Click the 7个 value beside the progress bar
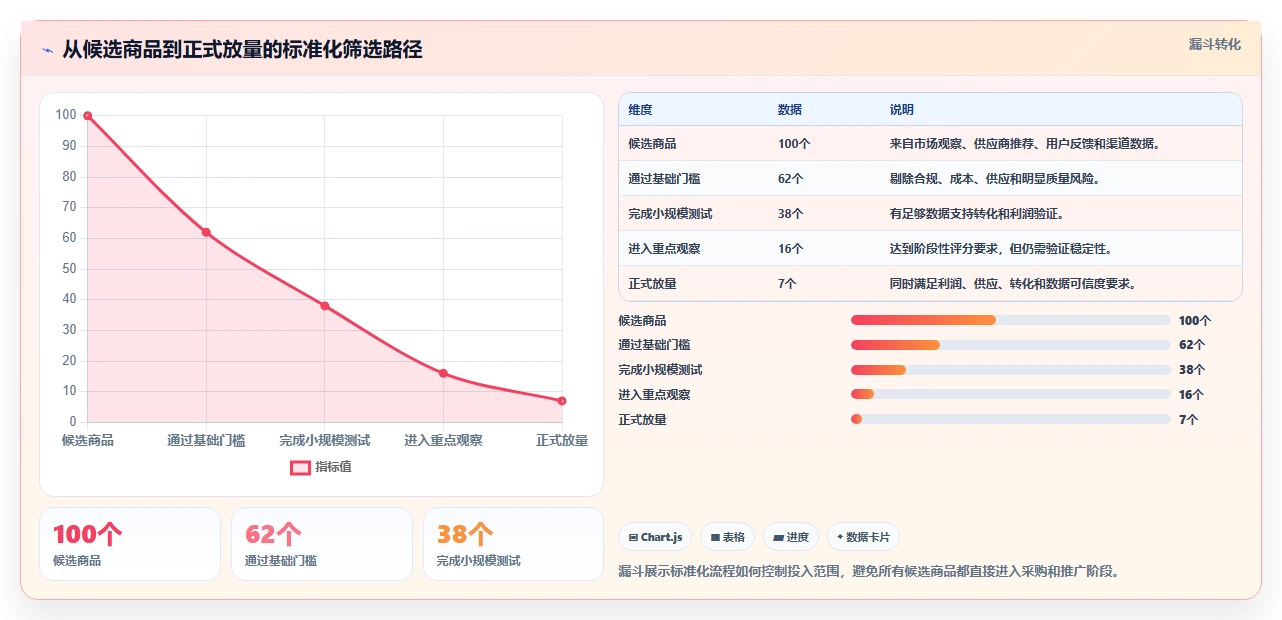 1188,420
